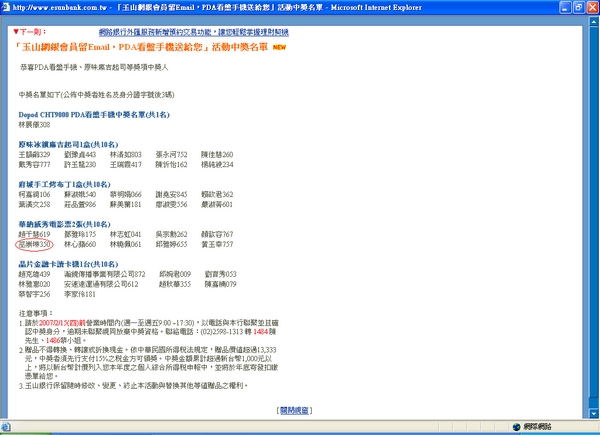Viewport: 600px width, 435px height.
Task: Click the winner entry ending in 329
Action: coord(34,155)
